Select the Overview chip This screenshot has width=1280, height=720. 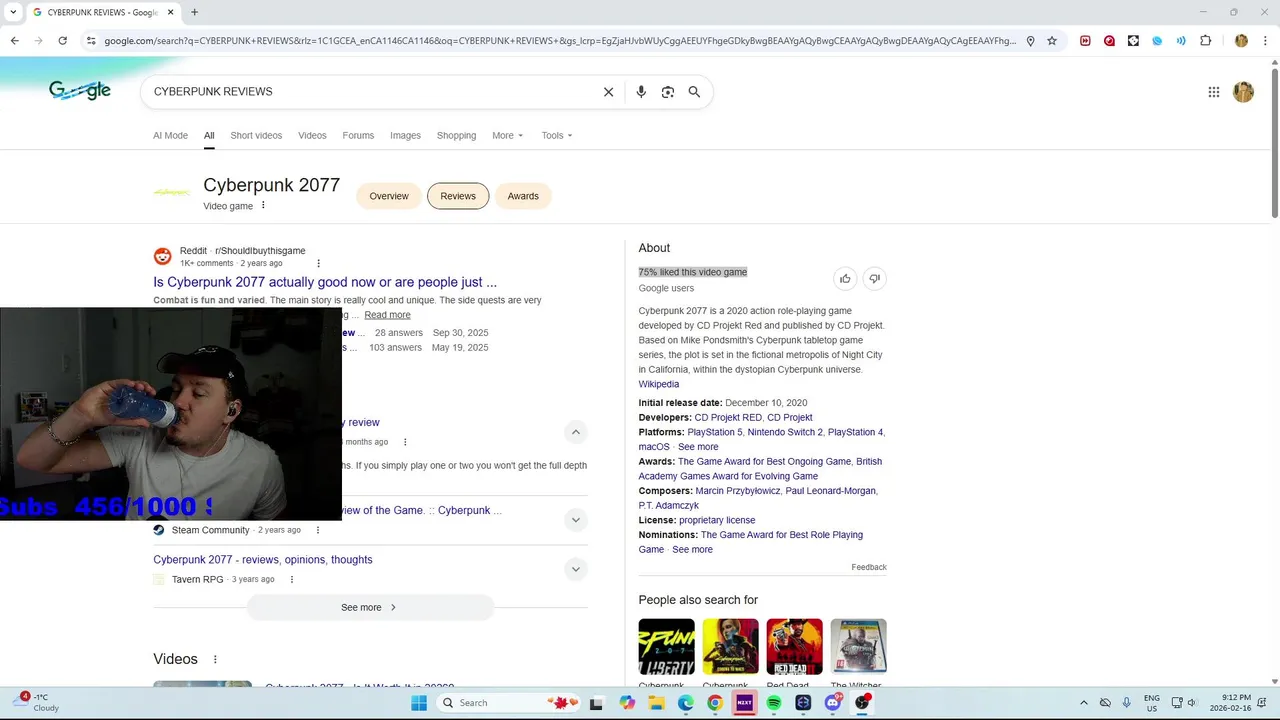coord(389,196)
